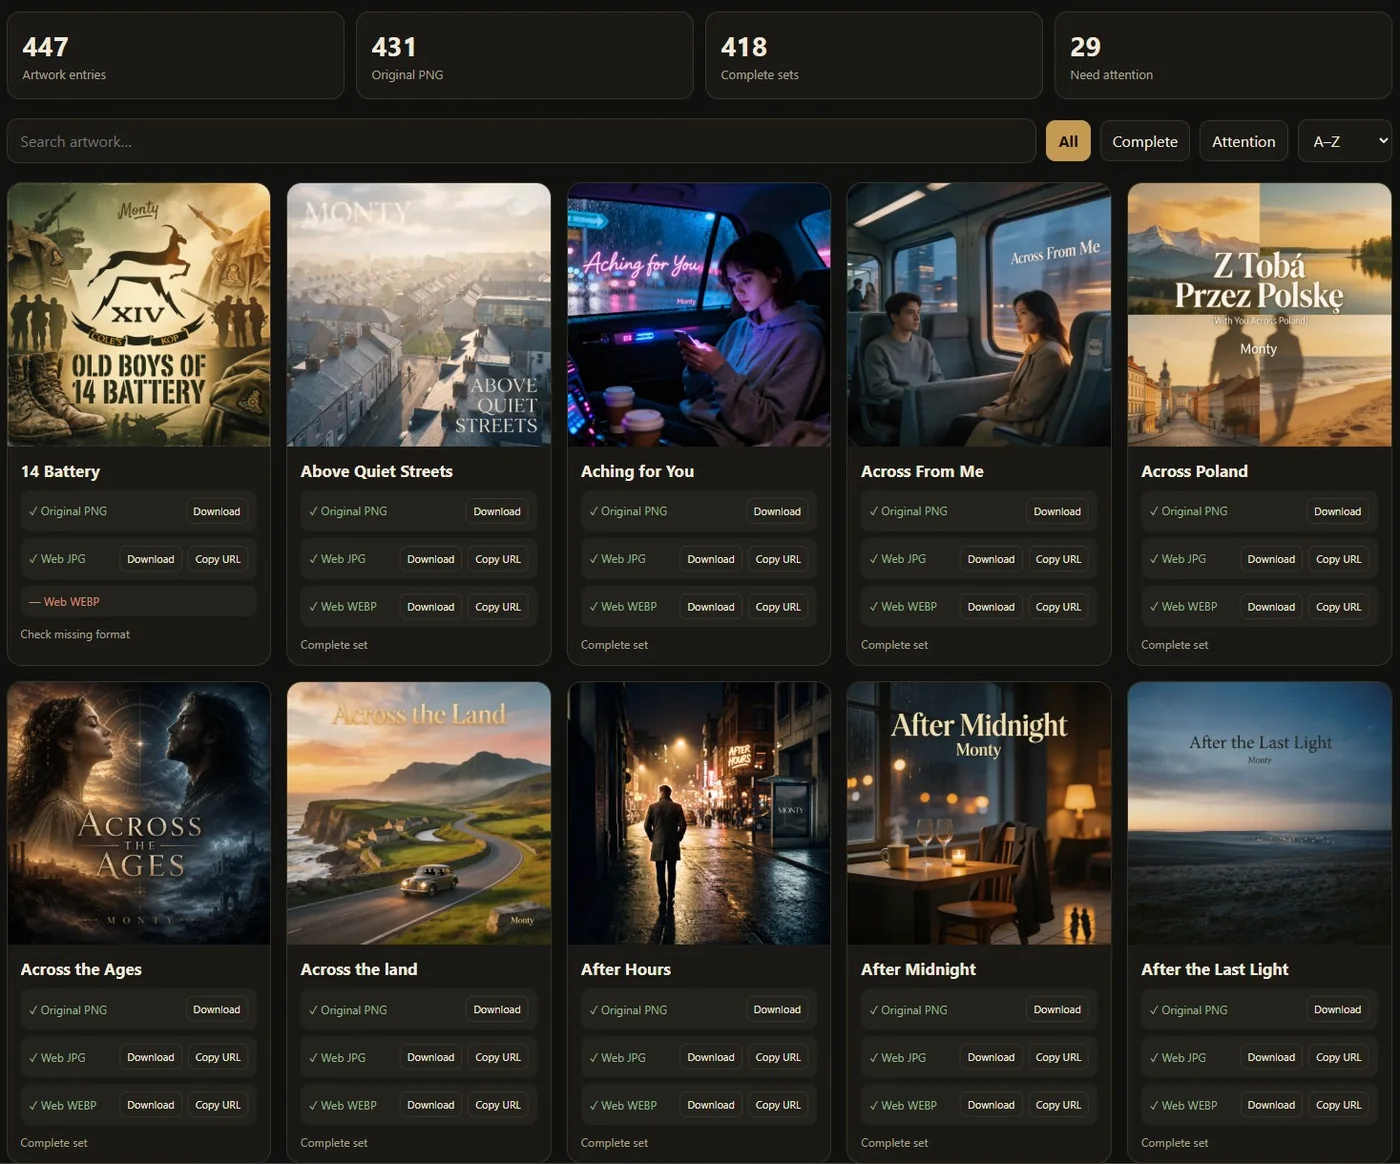Open the Across the land cover image
1400x1164 pixels.
pos(419,813)
